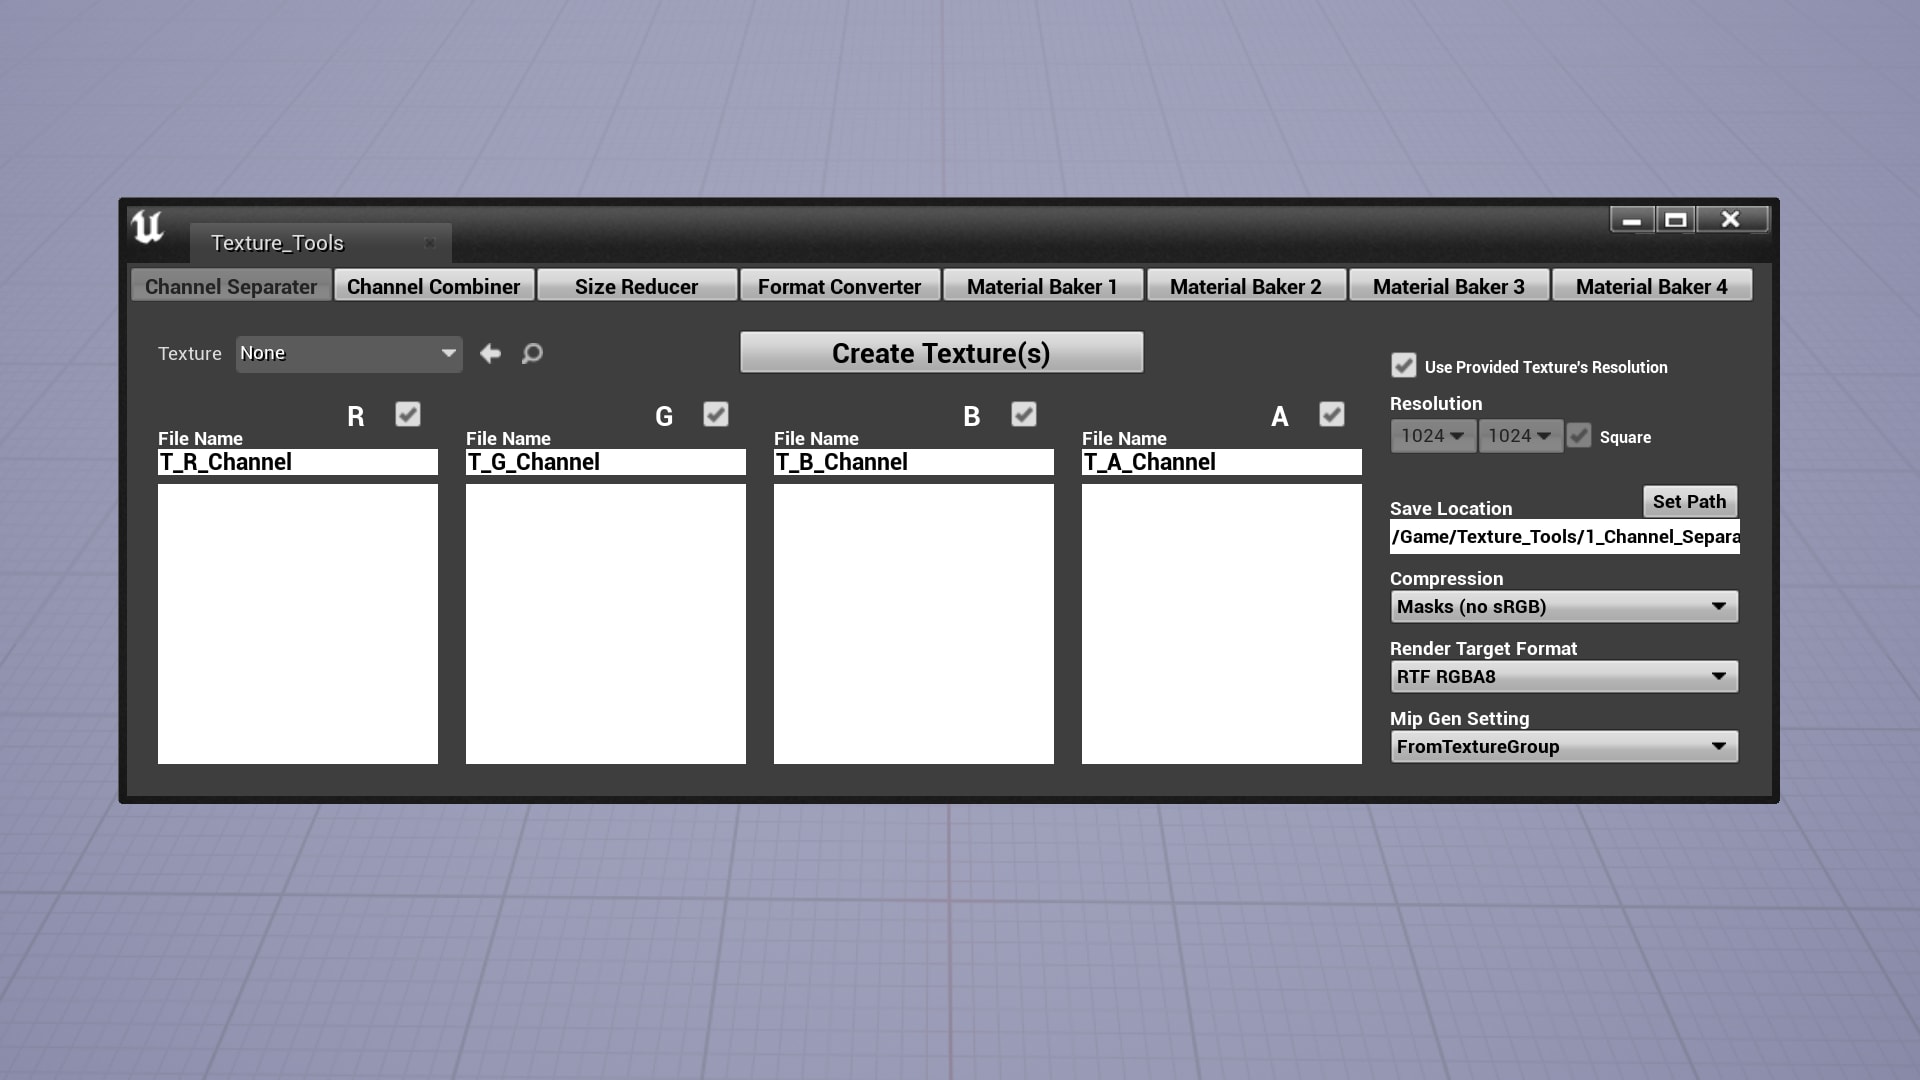Image resolution: width=1920 pixels, height=1080 pixels.
Task: Toggle the Square resolution checkbox
Action: (1578, 436)
